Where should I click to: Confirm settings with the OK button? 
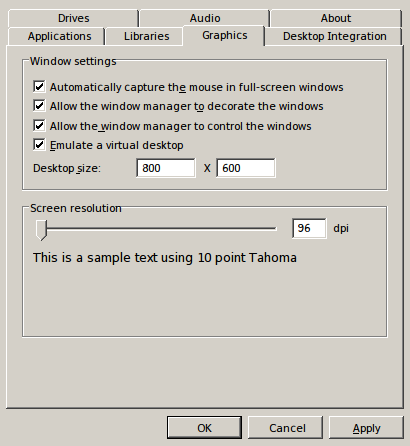pos(204,428)
